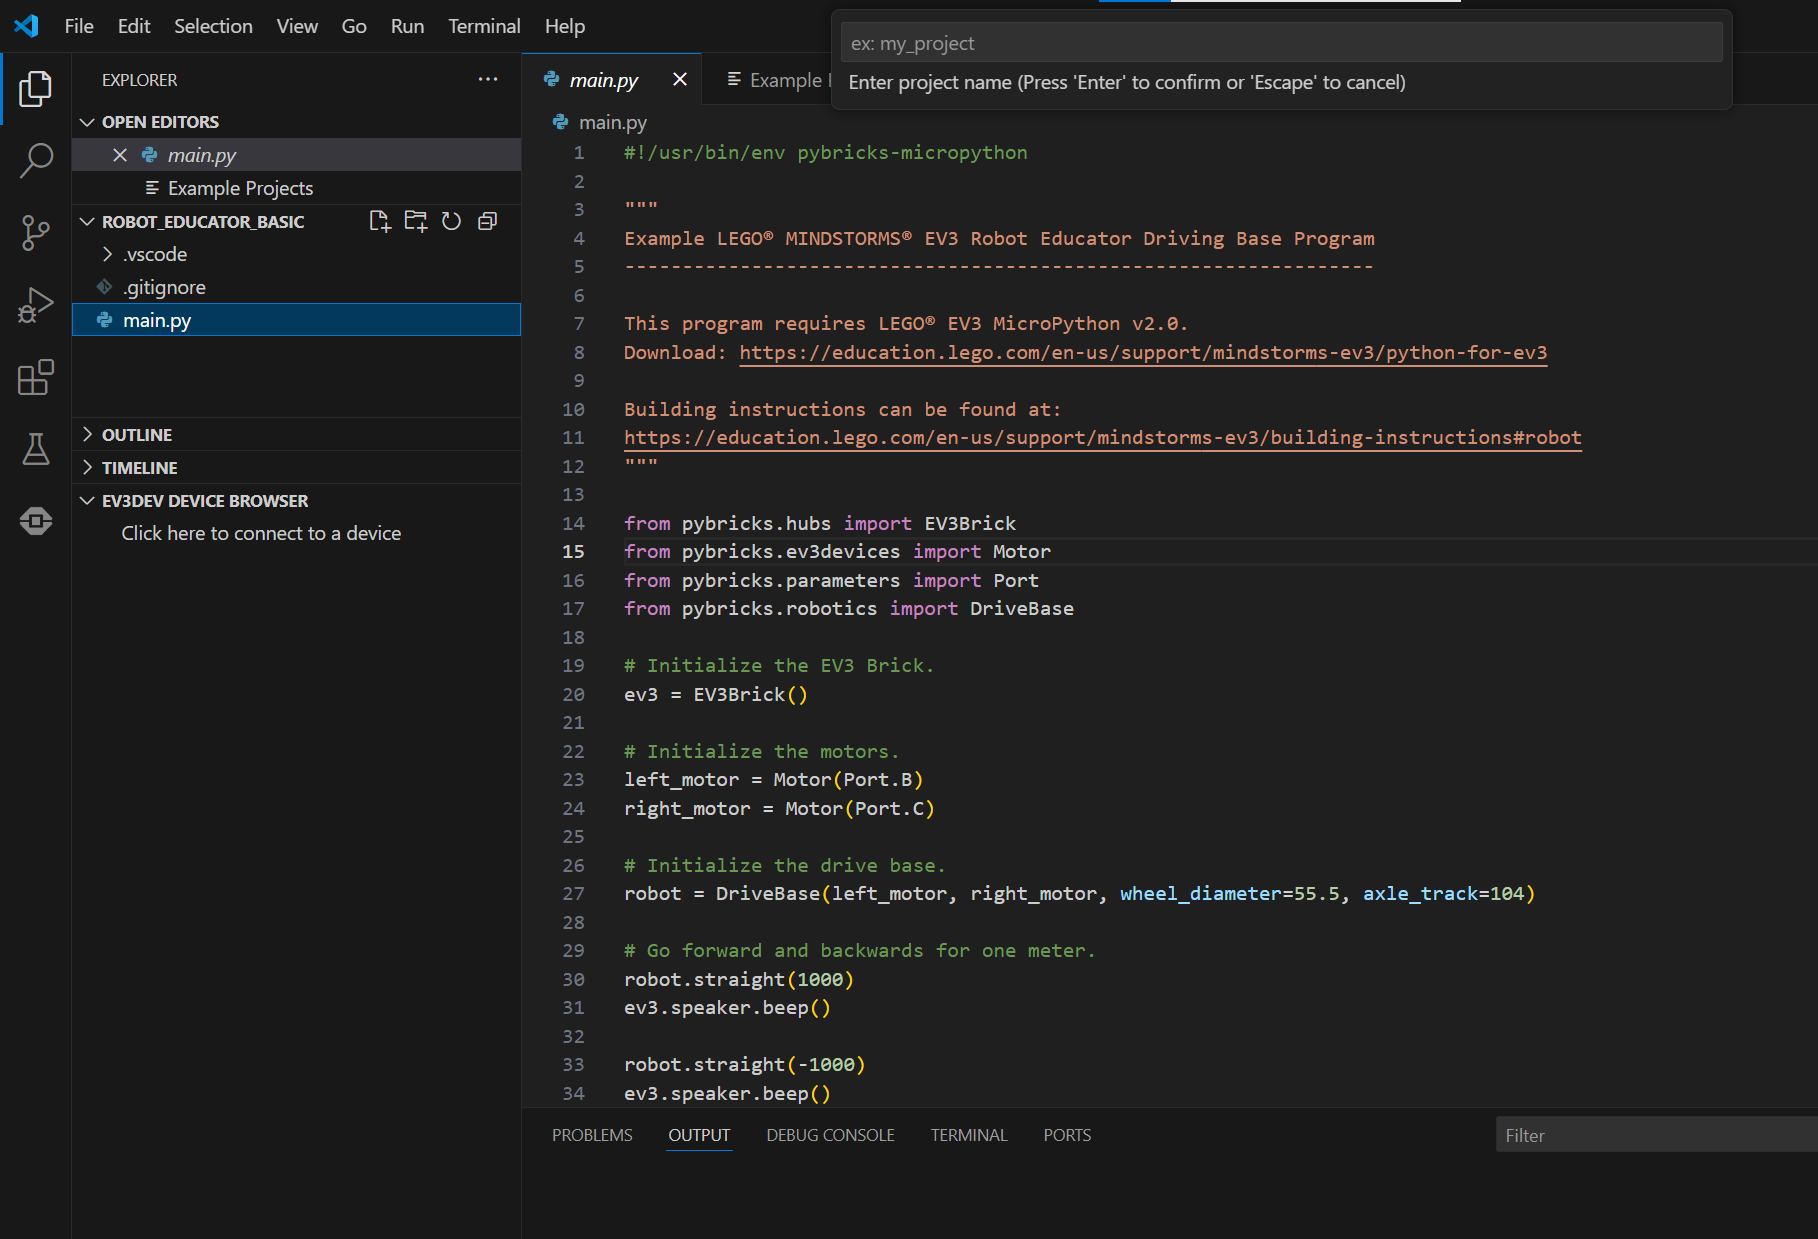Click the shebang line pybricks-micropython
Viewport: 1818px width, 1239px height.
pyautogui.click(x=825, y=152)
